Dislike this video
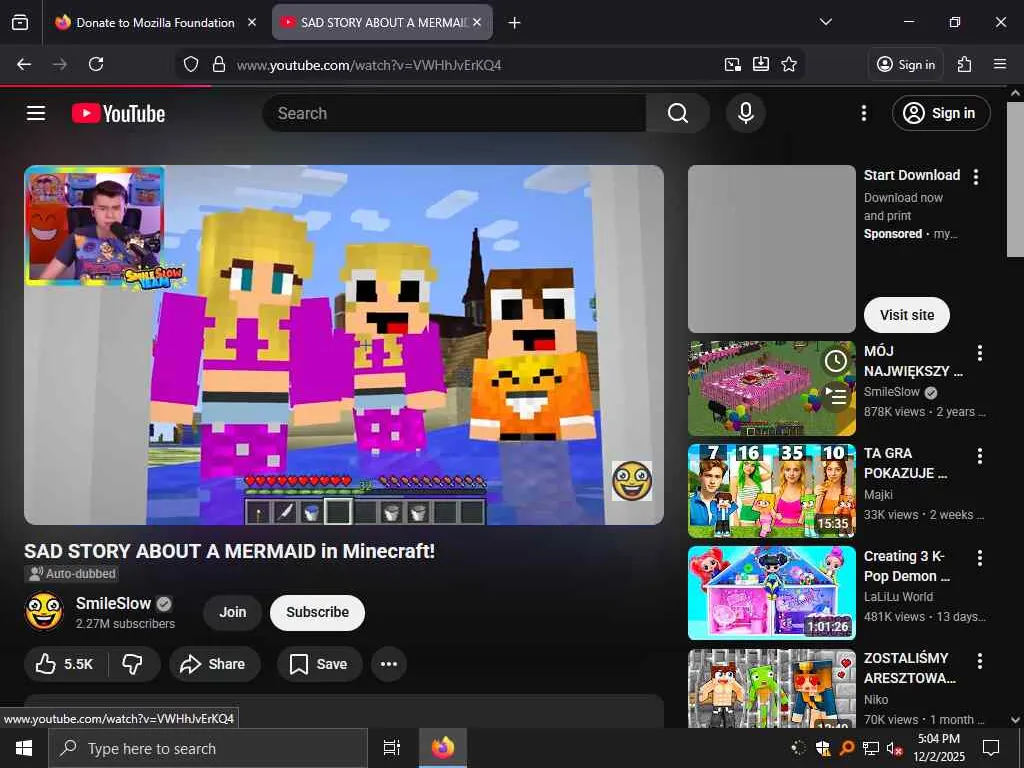 [133, 664]
